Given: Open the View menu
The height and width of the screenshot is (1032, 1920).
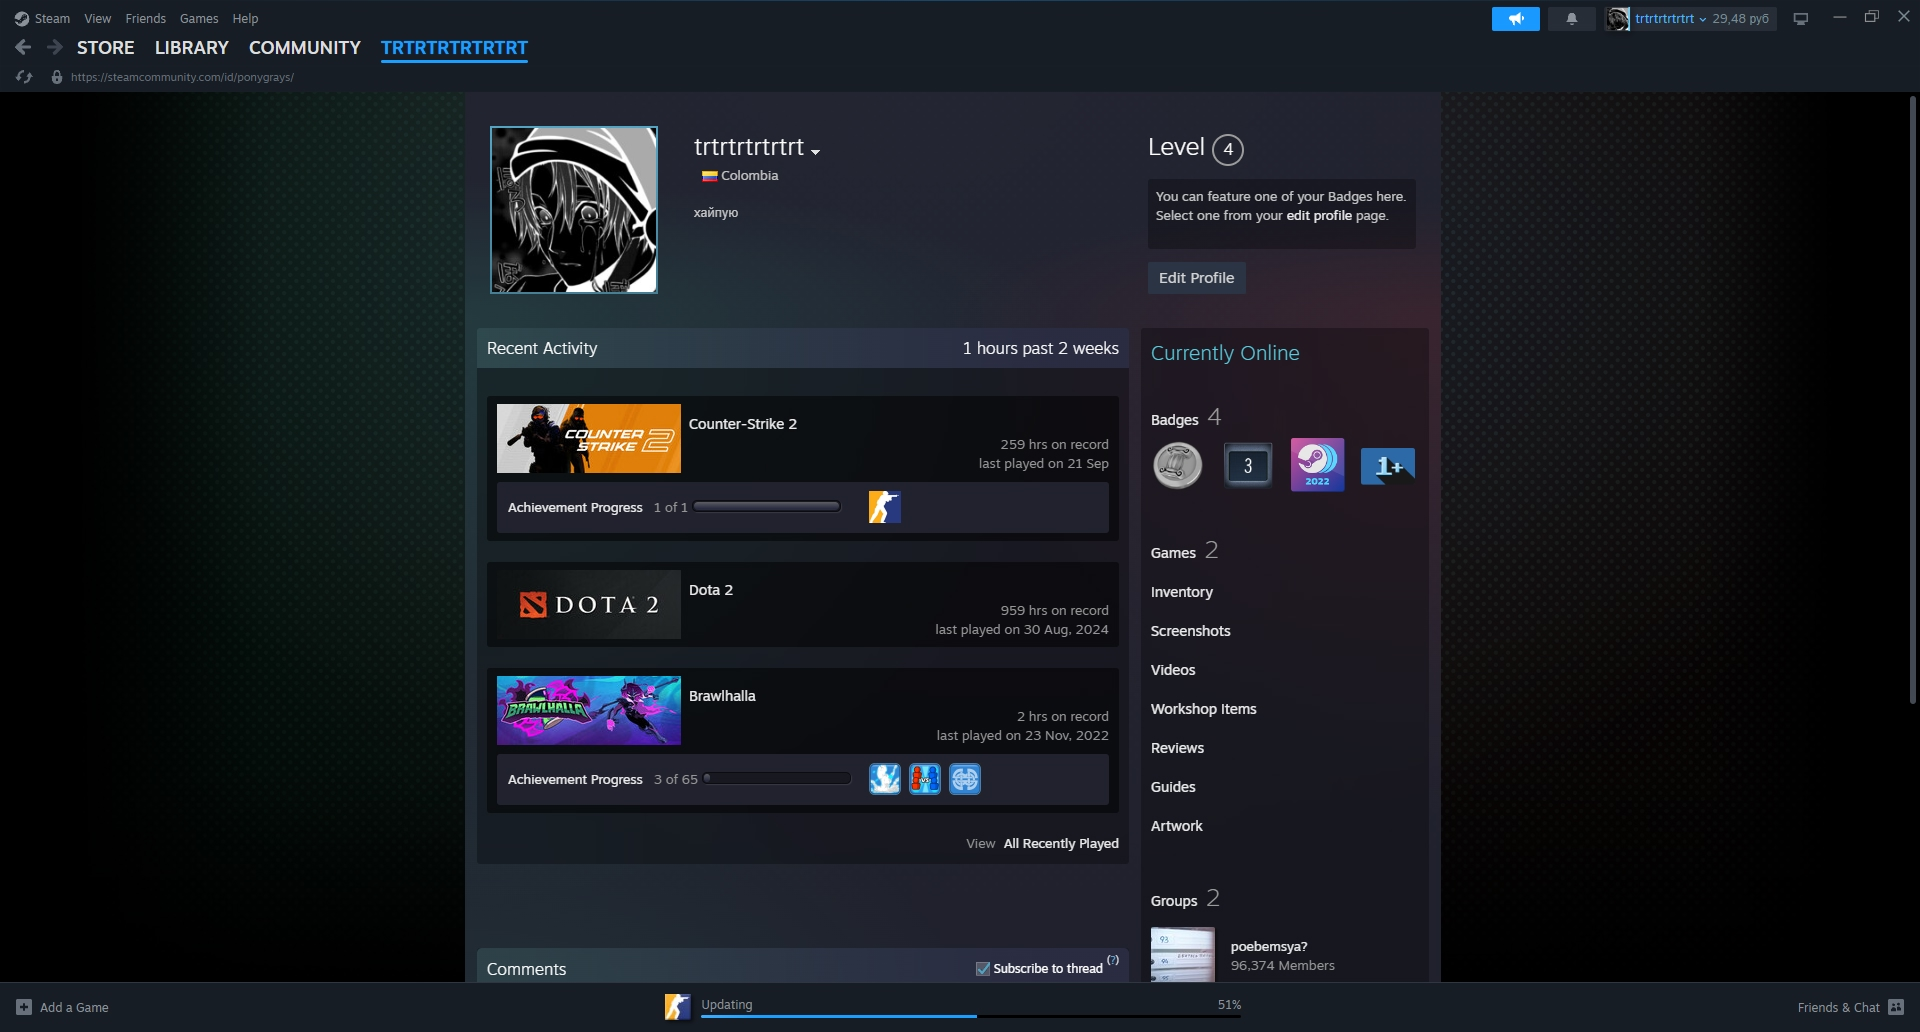Looking at the screenshot, I should 98,19.
